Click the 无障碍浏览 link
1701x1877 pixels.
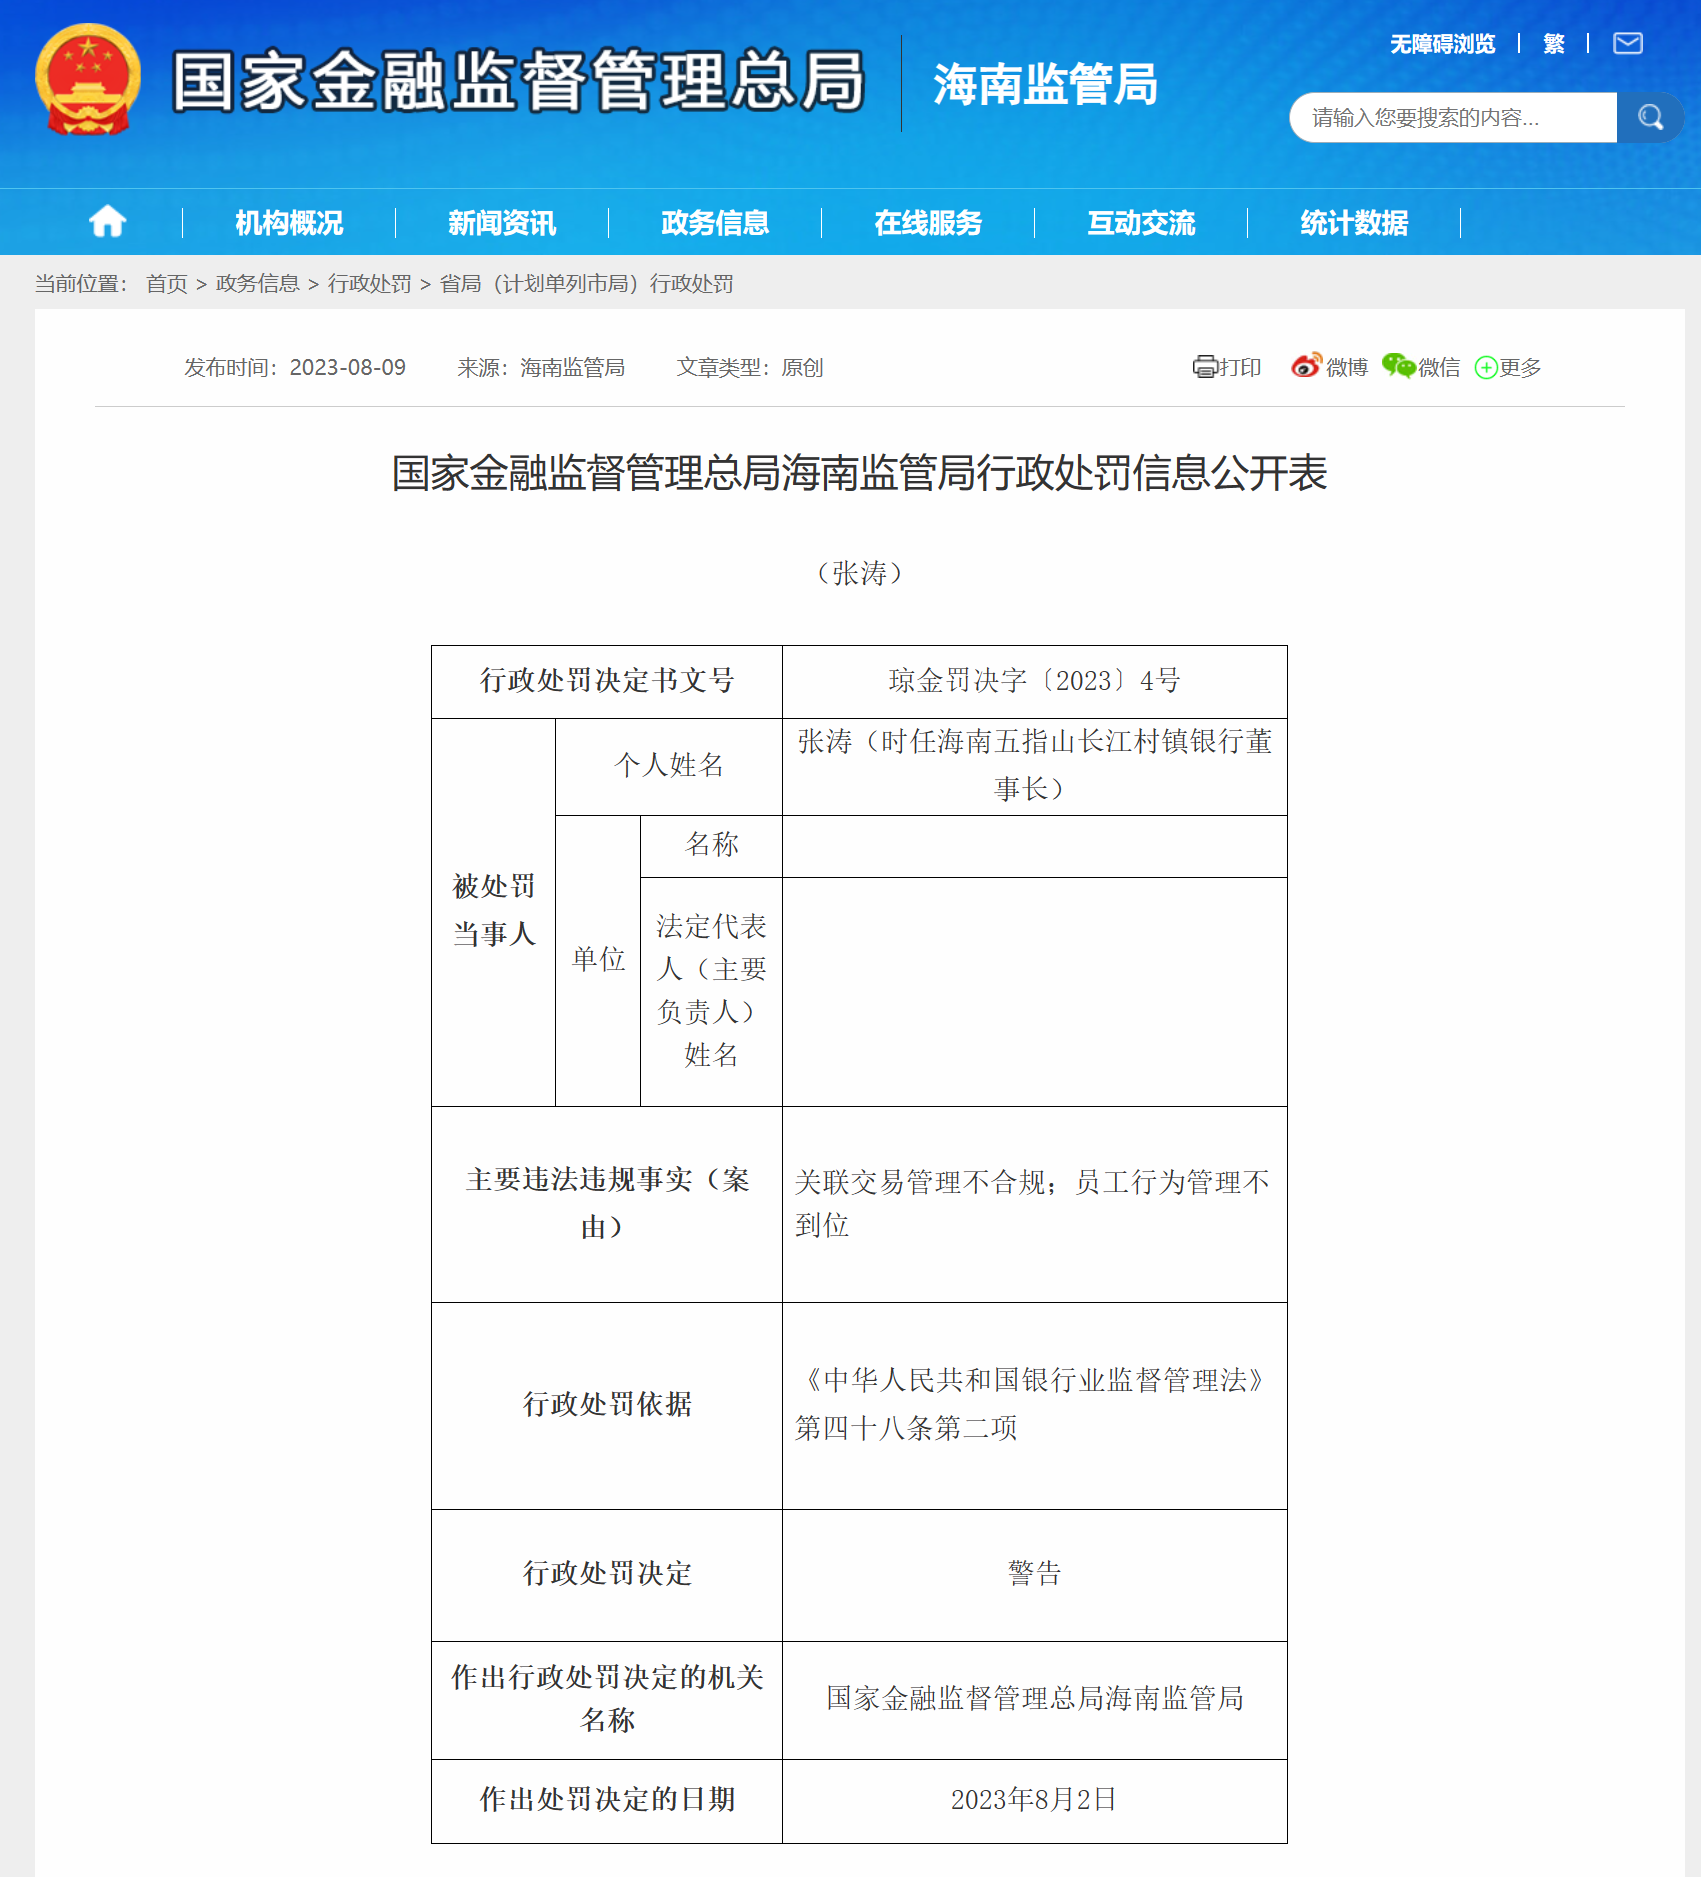coord(1442,44)
